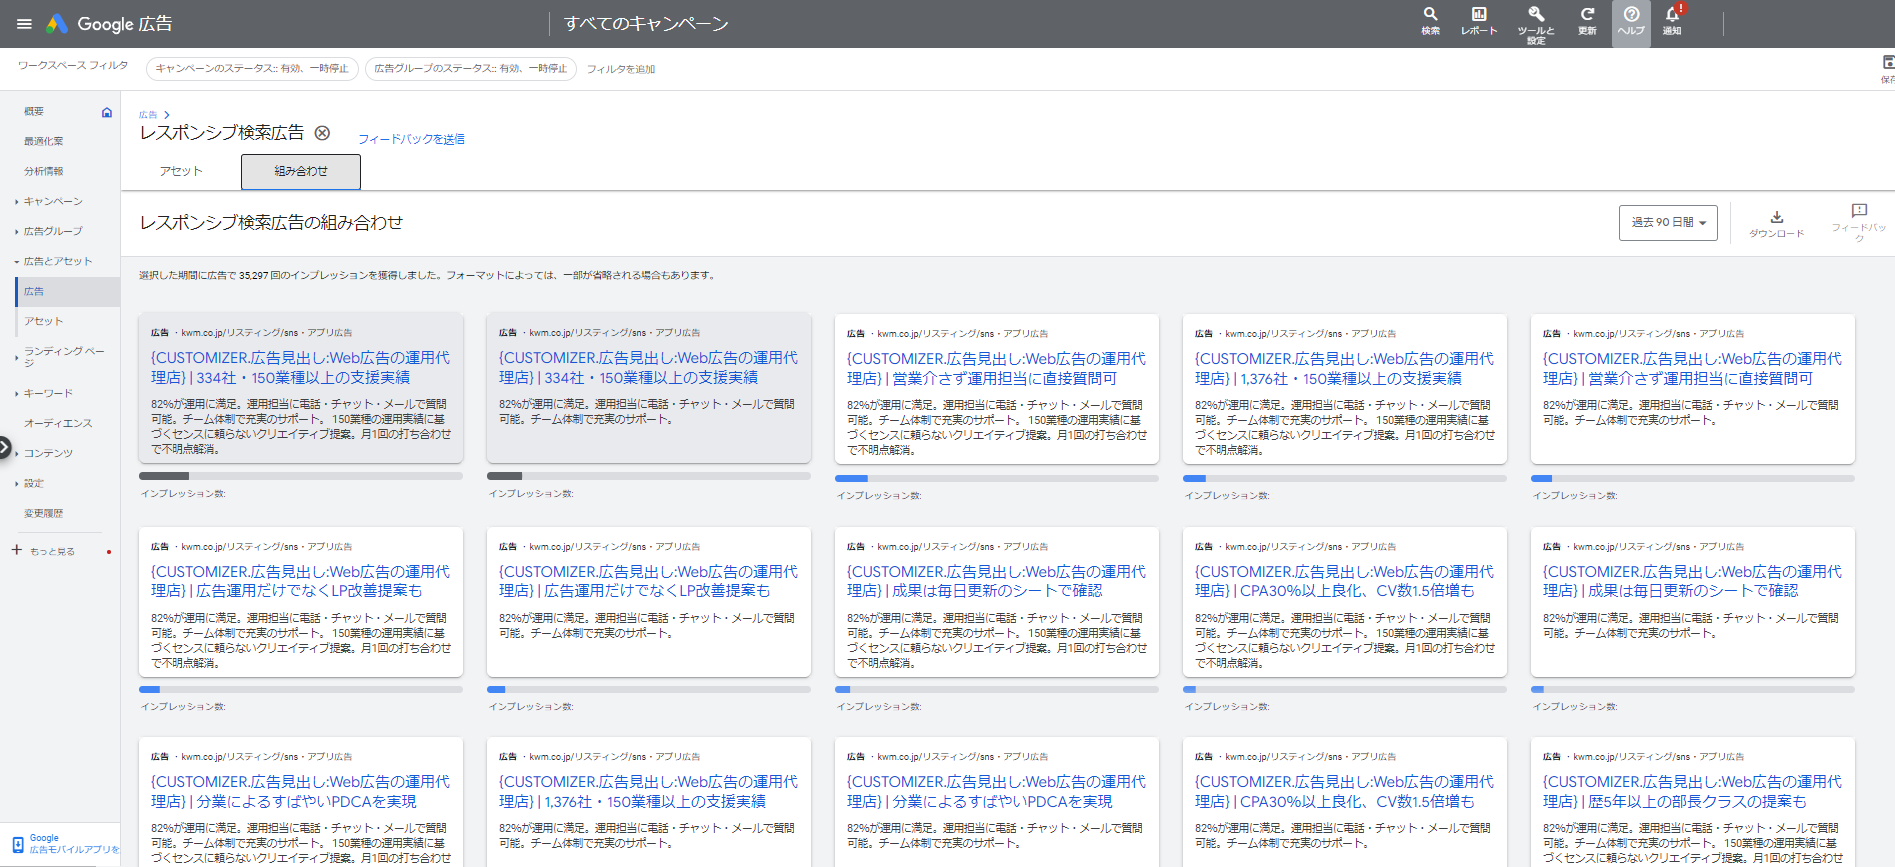Select オーディエンス in the sidebar

point(58,423)
